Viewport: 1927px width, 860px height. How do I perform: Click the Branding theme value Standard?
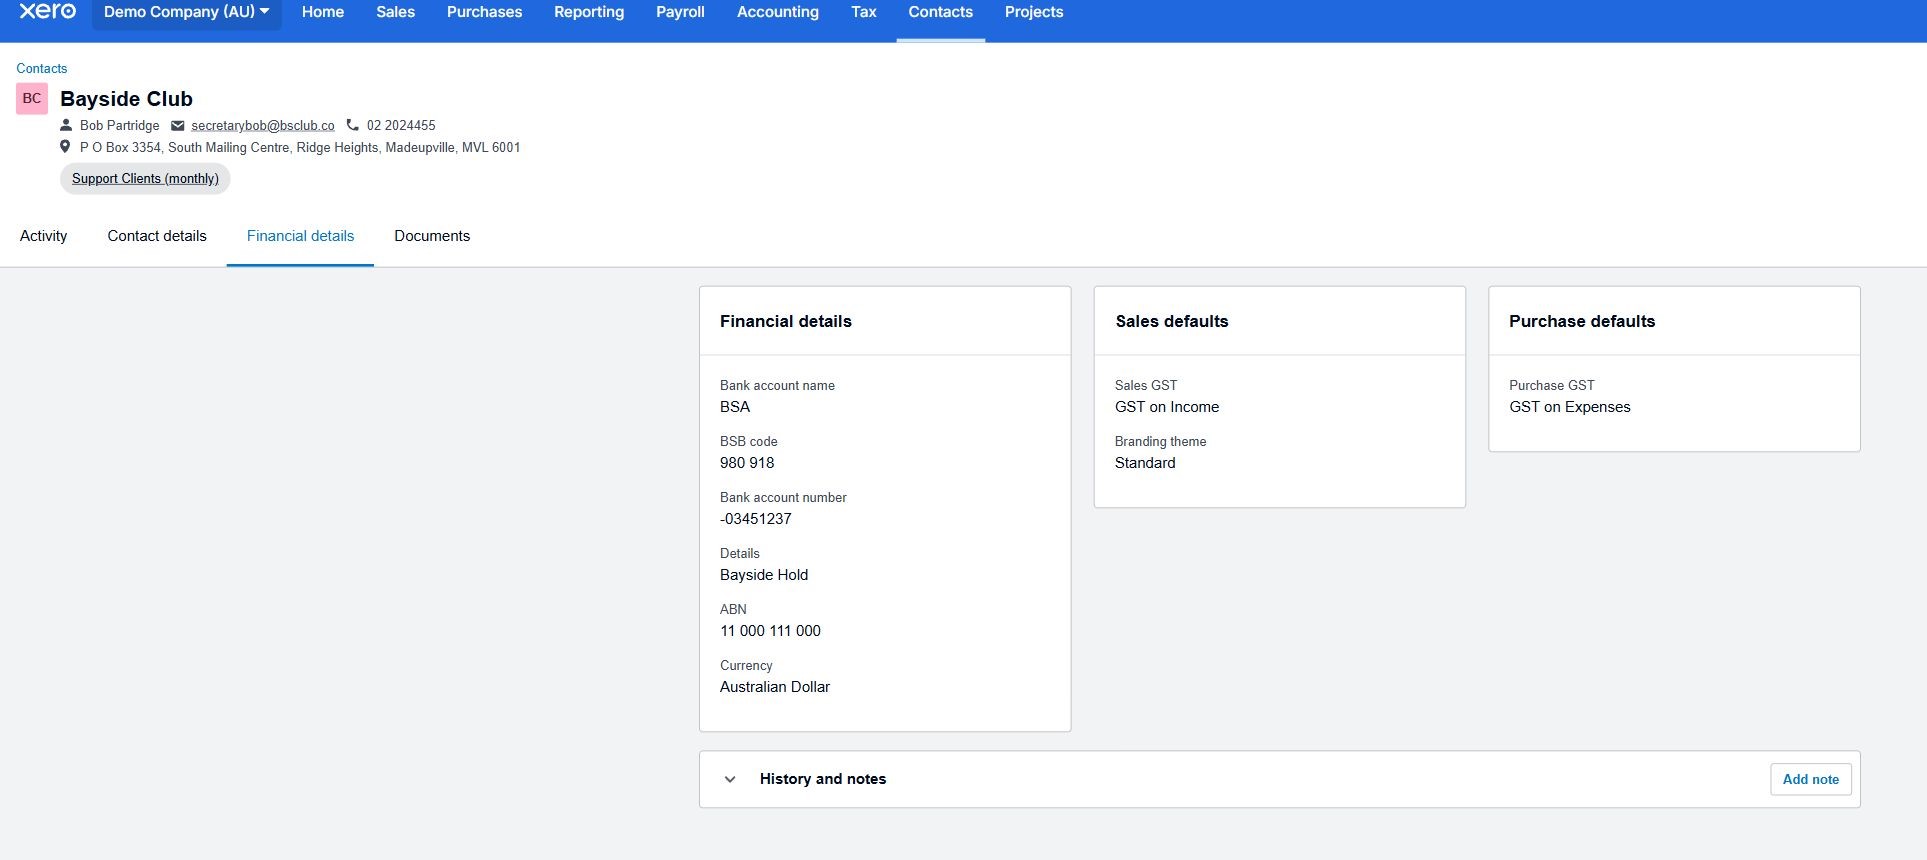1145,463
